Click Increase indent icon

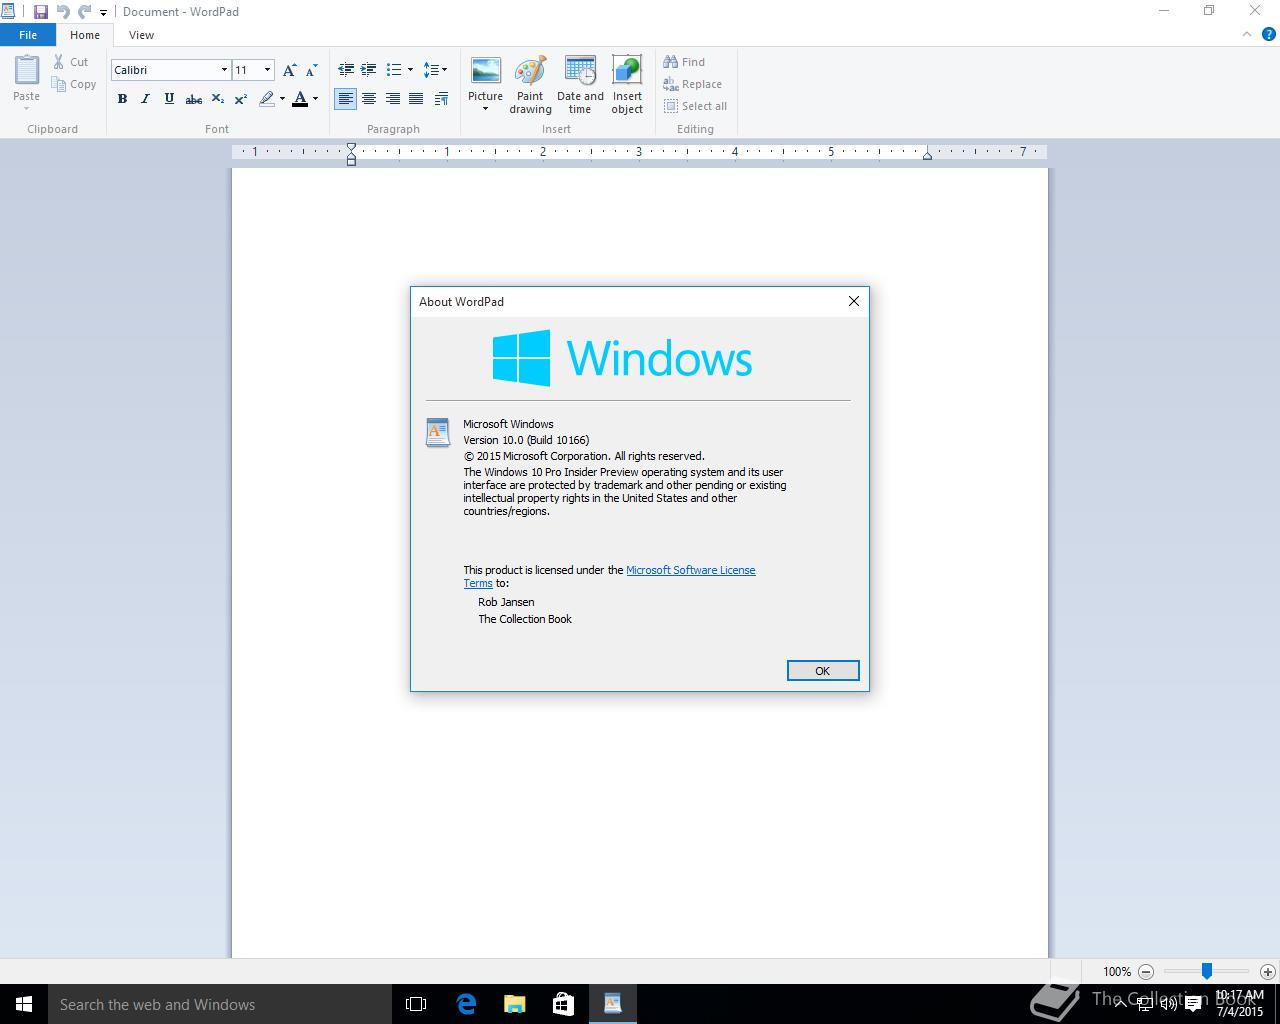[369, 70]
